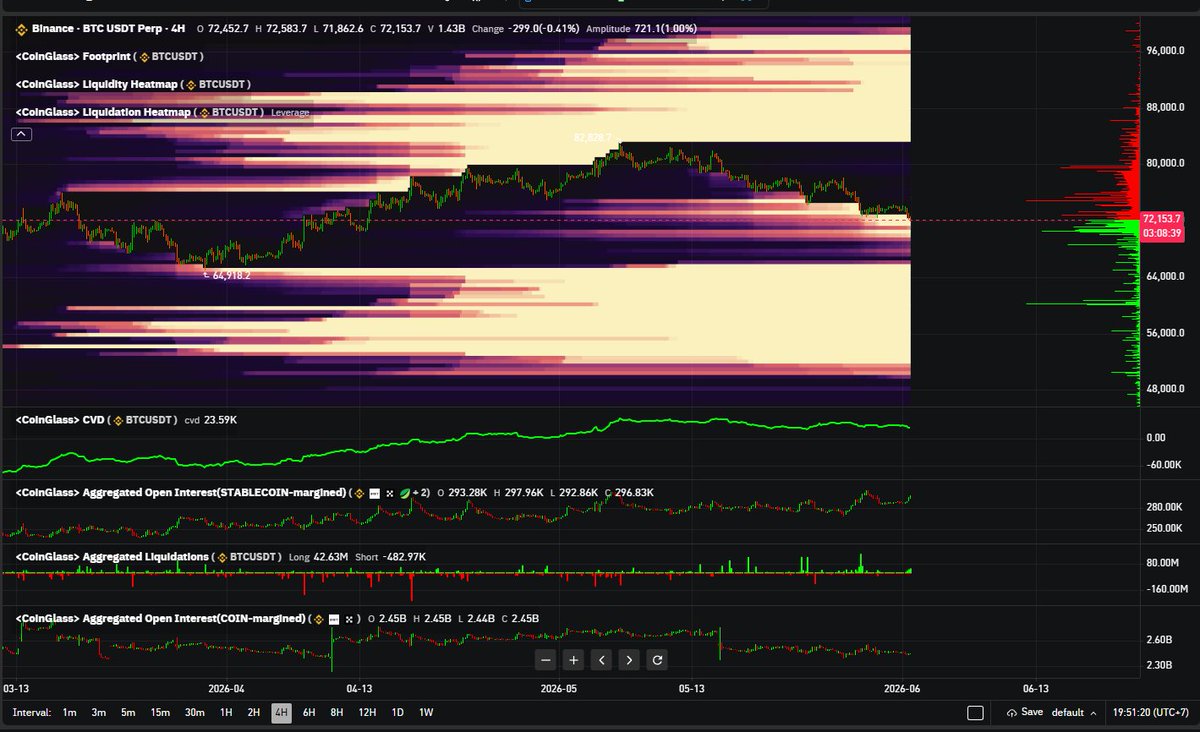
Task: Click OKX exchange icon in STABLECOIN-margined label
Action: (389, 492)
